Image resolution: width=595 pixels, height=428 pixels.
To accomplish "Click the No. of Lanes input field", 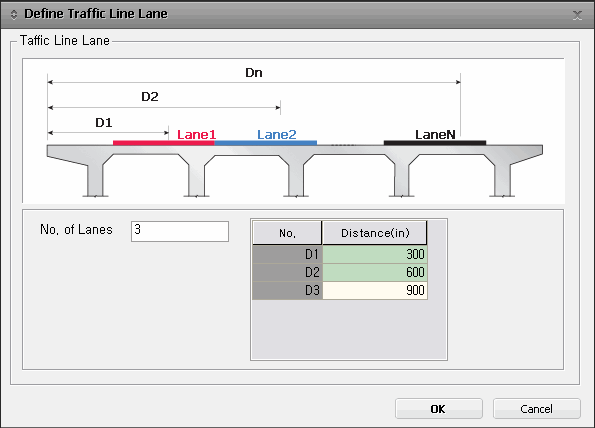I will [180, 231].
